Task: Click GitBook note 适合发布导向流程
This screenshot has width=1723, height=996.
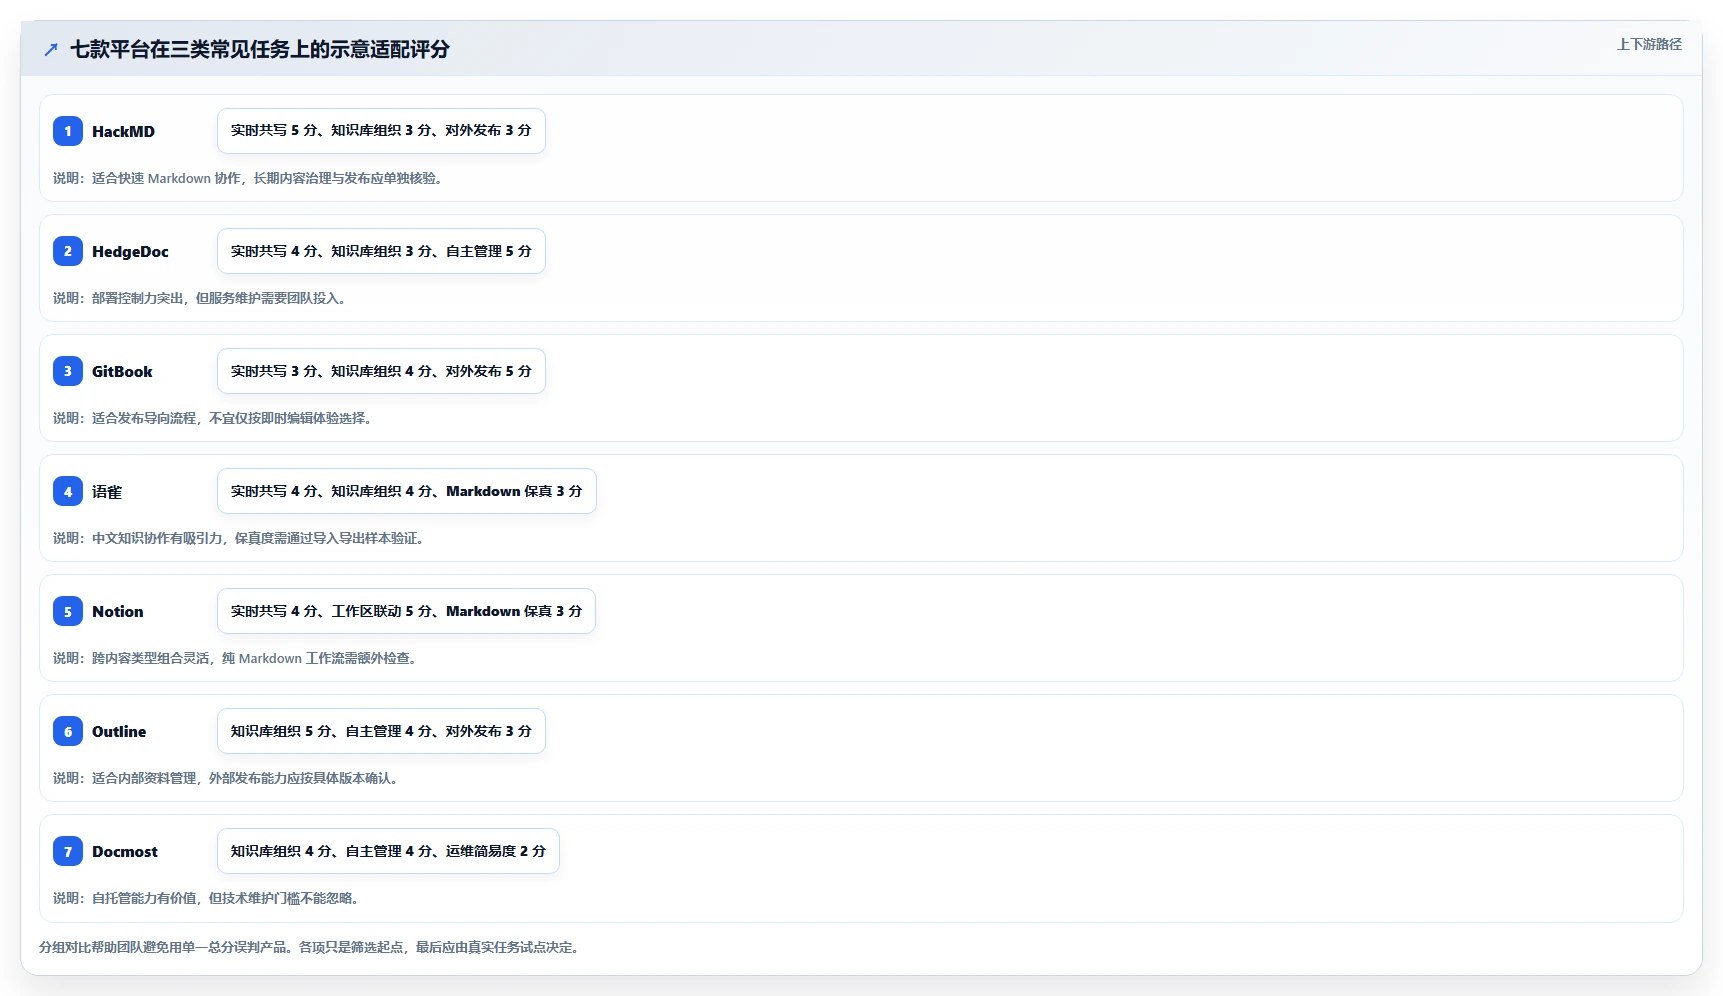Action: click(x=212, y=418)
